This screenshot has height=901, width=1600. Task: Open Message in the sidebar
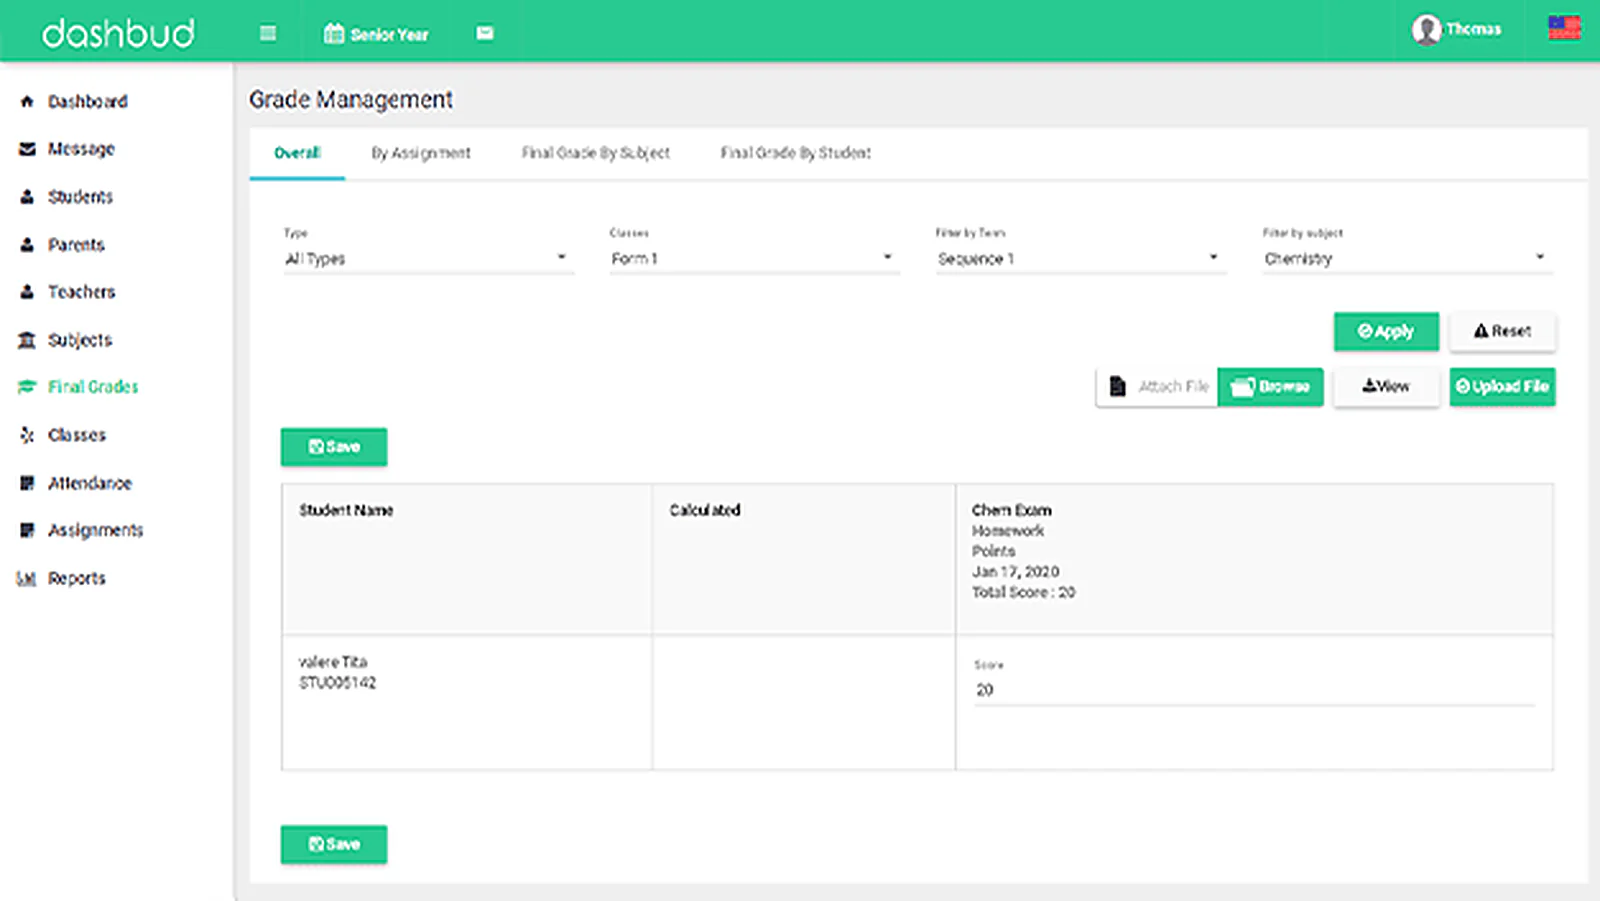pyautogui.click(x=81, y=149)
